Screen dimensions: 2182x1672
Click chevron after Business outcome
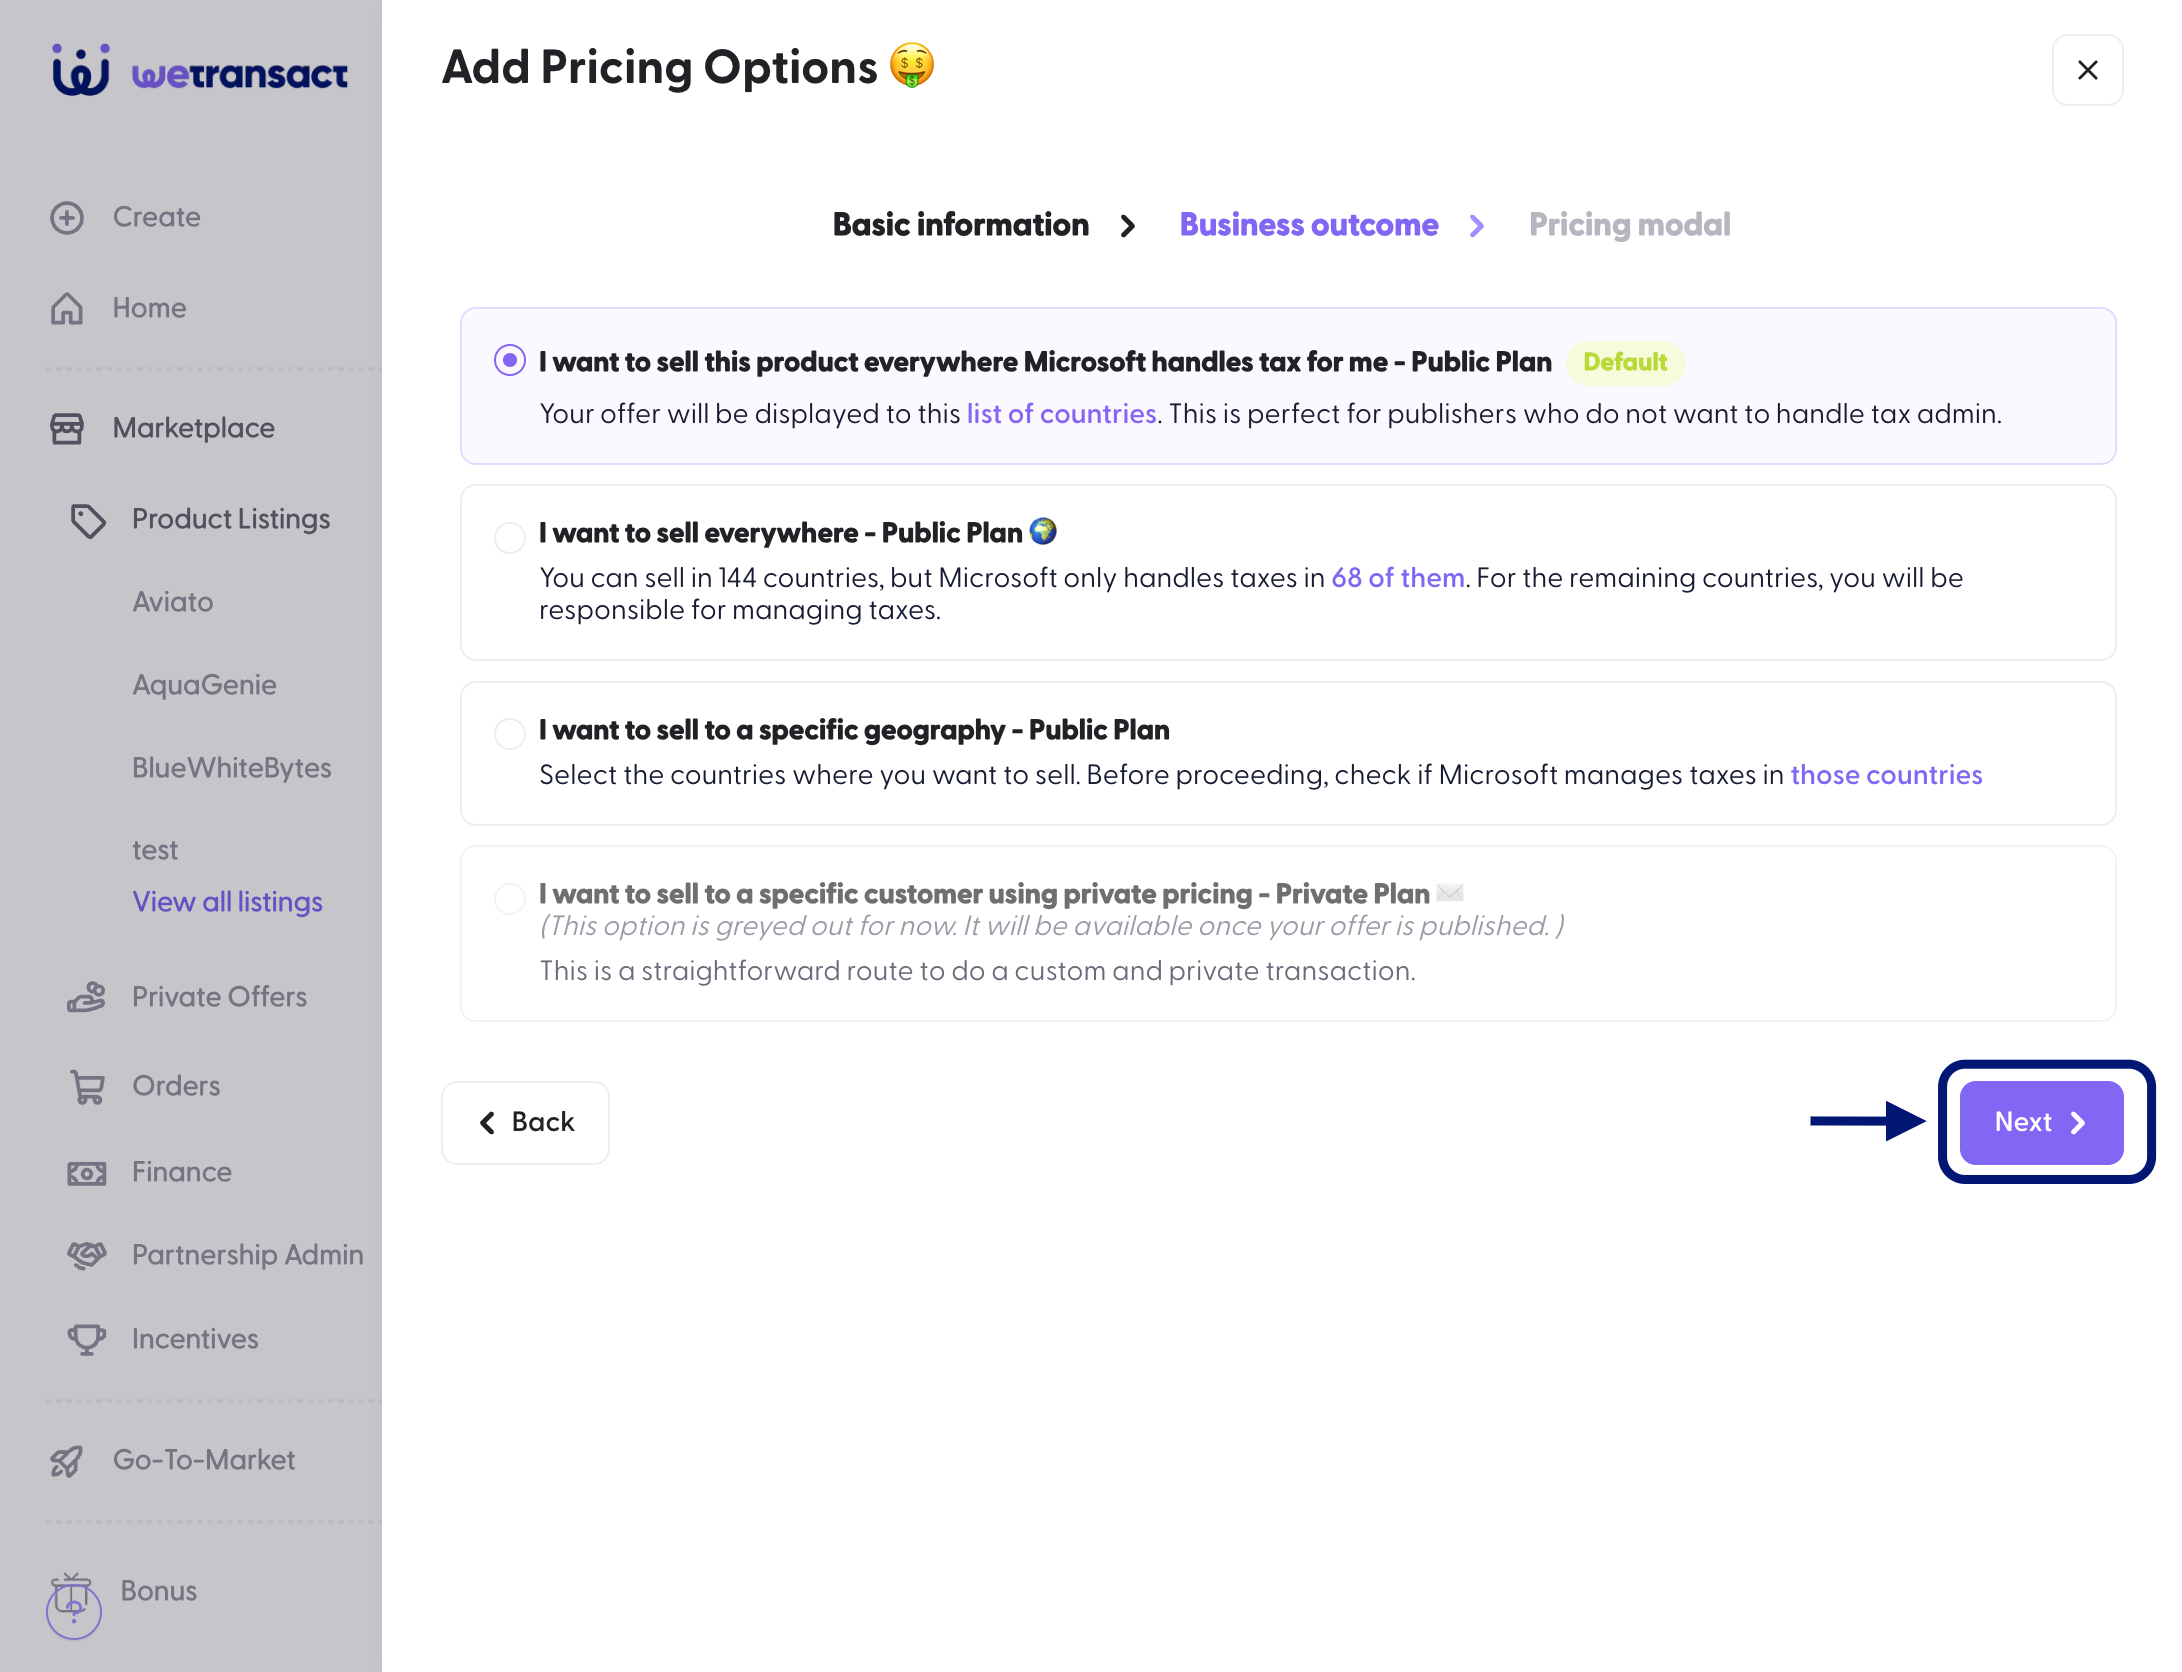point(1477,226)
